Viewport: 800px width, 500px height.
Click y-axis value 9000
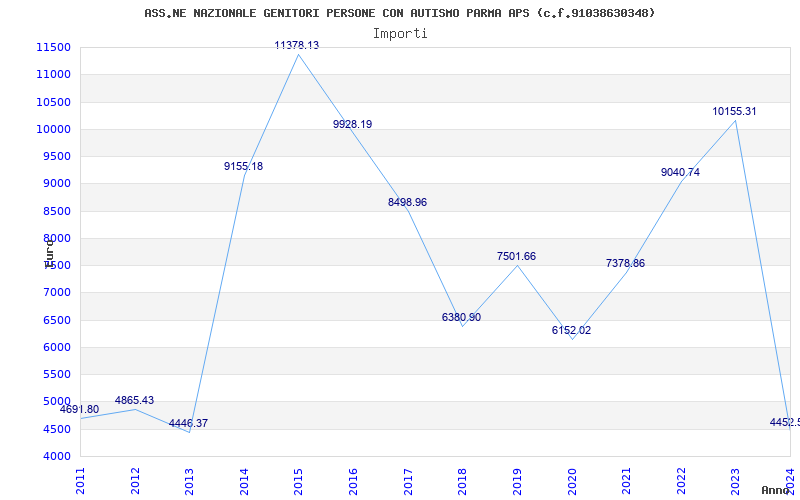click(56, 184)
